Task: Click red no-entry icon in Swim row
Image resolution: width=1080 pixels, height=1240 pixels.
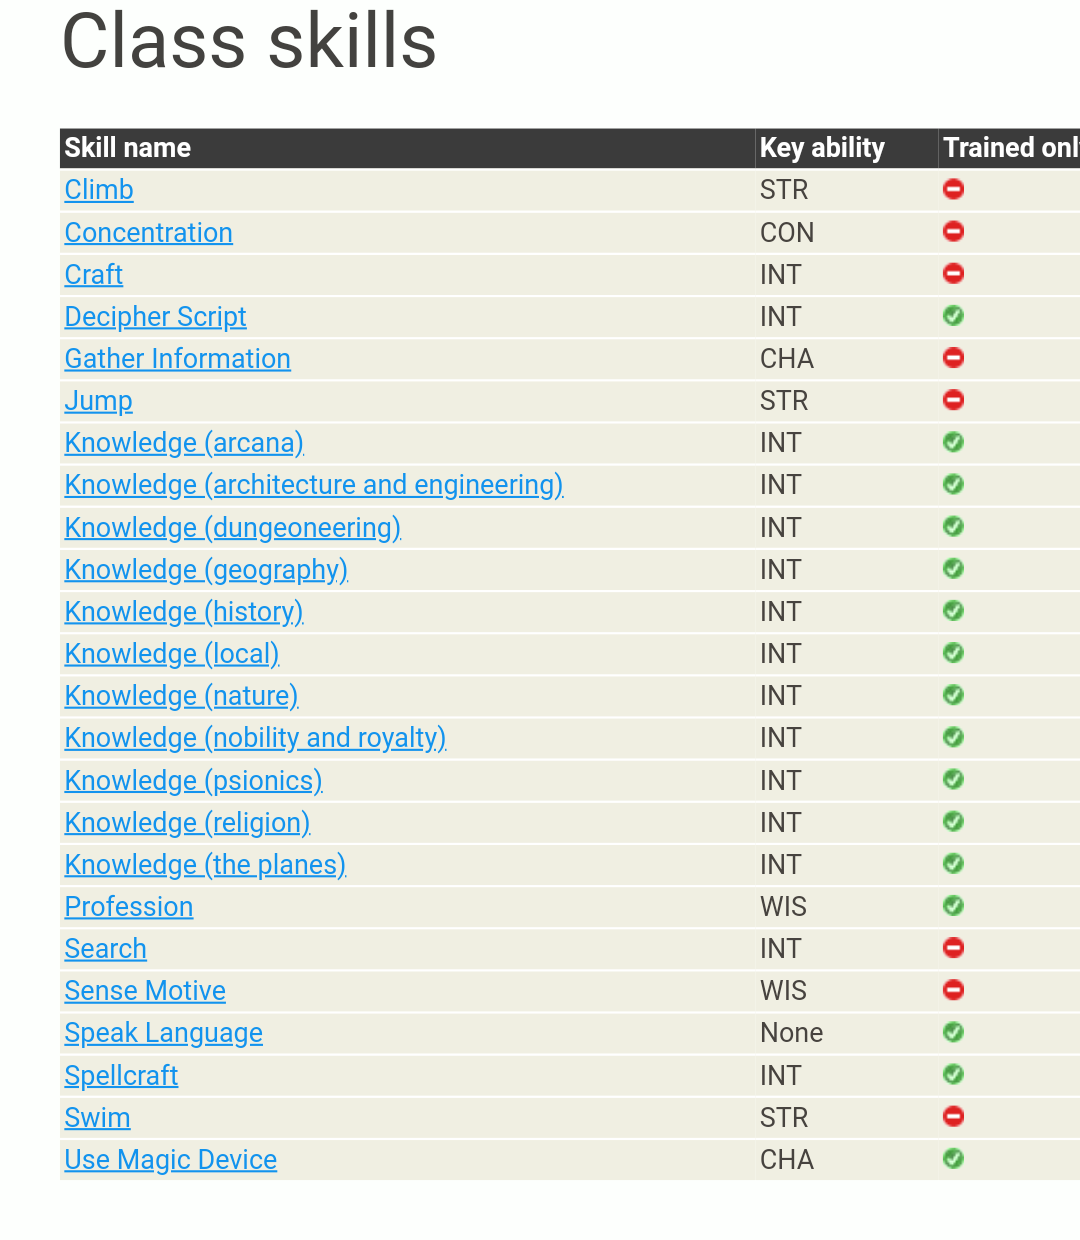Action: 953,1116
